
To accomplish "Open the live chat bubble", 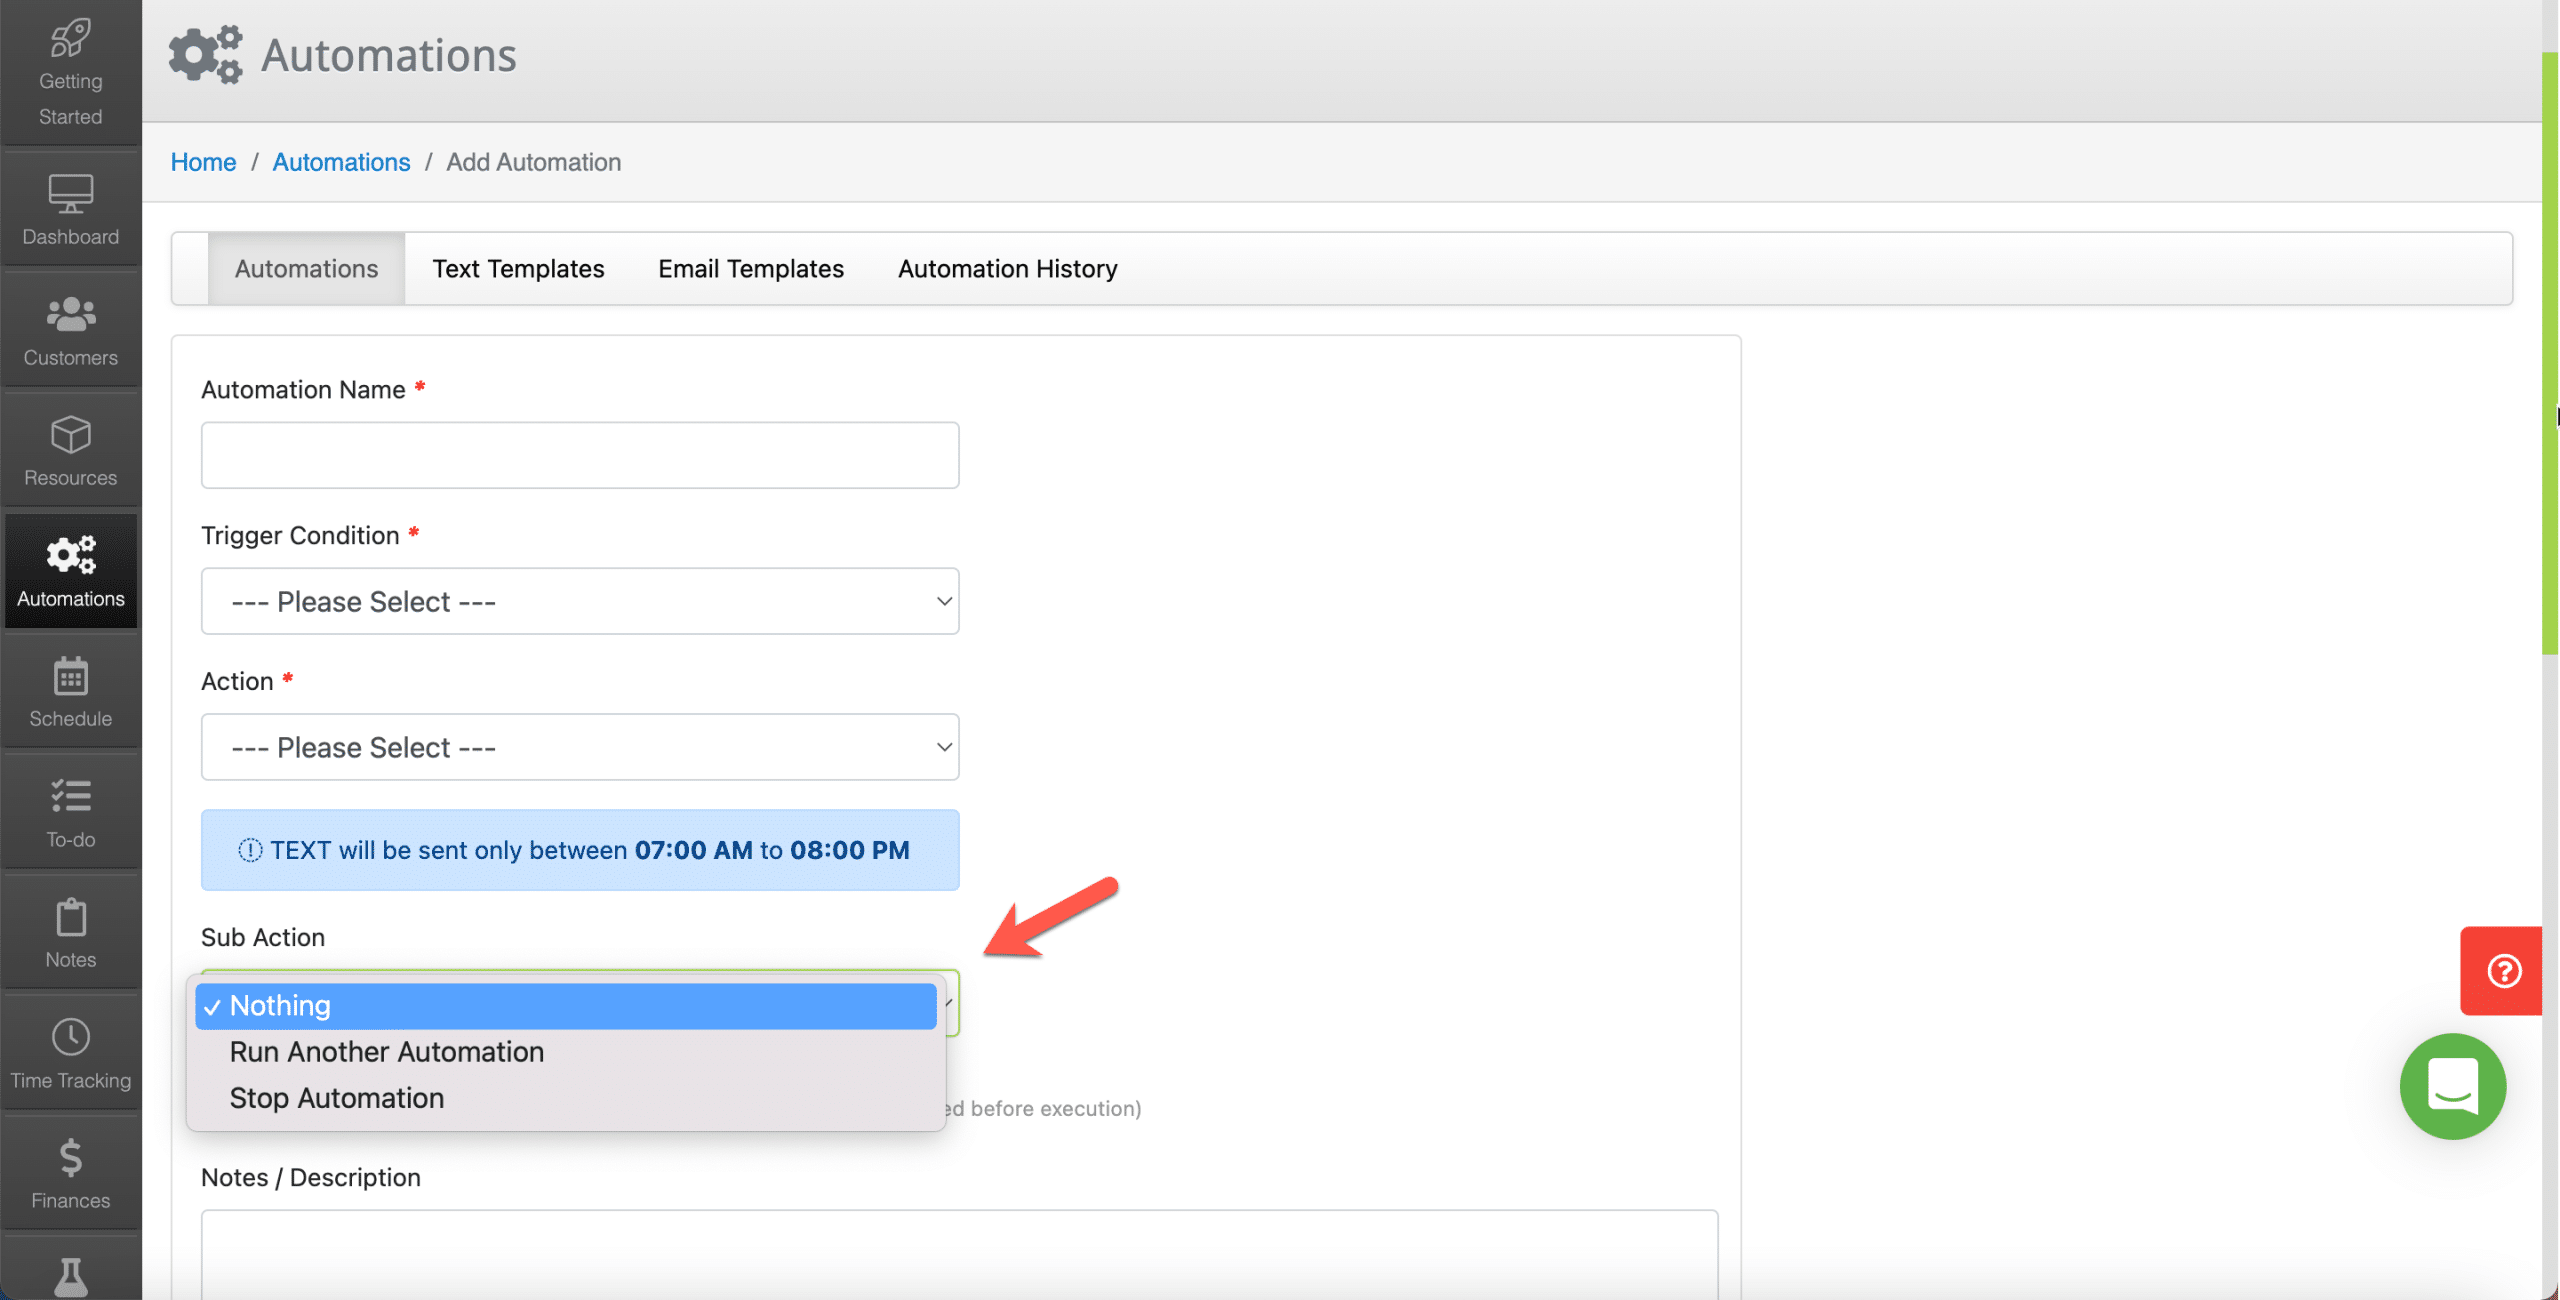I will [2452, 1087].
